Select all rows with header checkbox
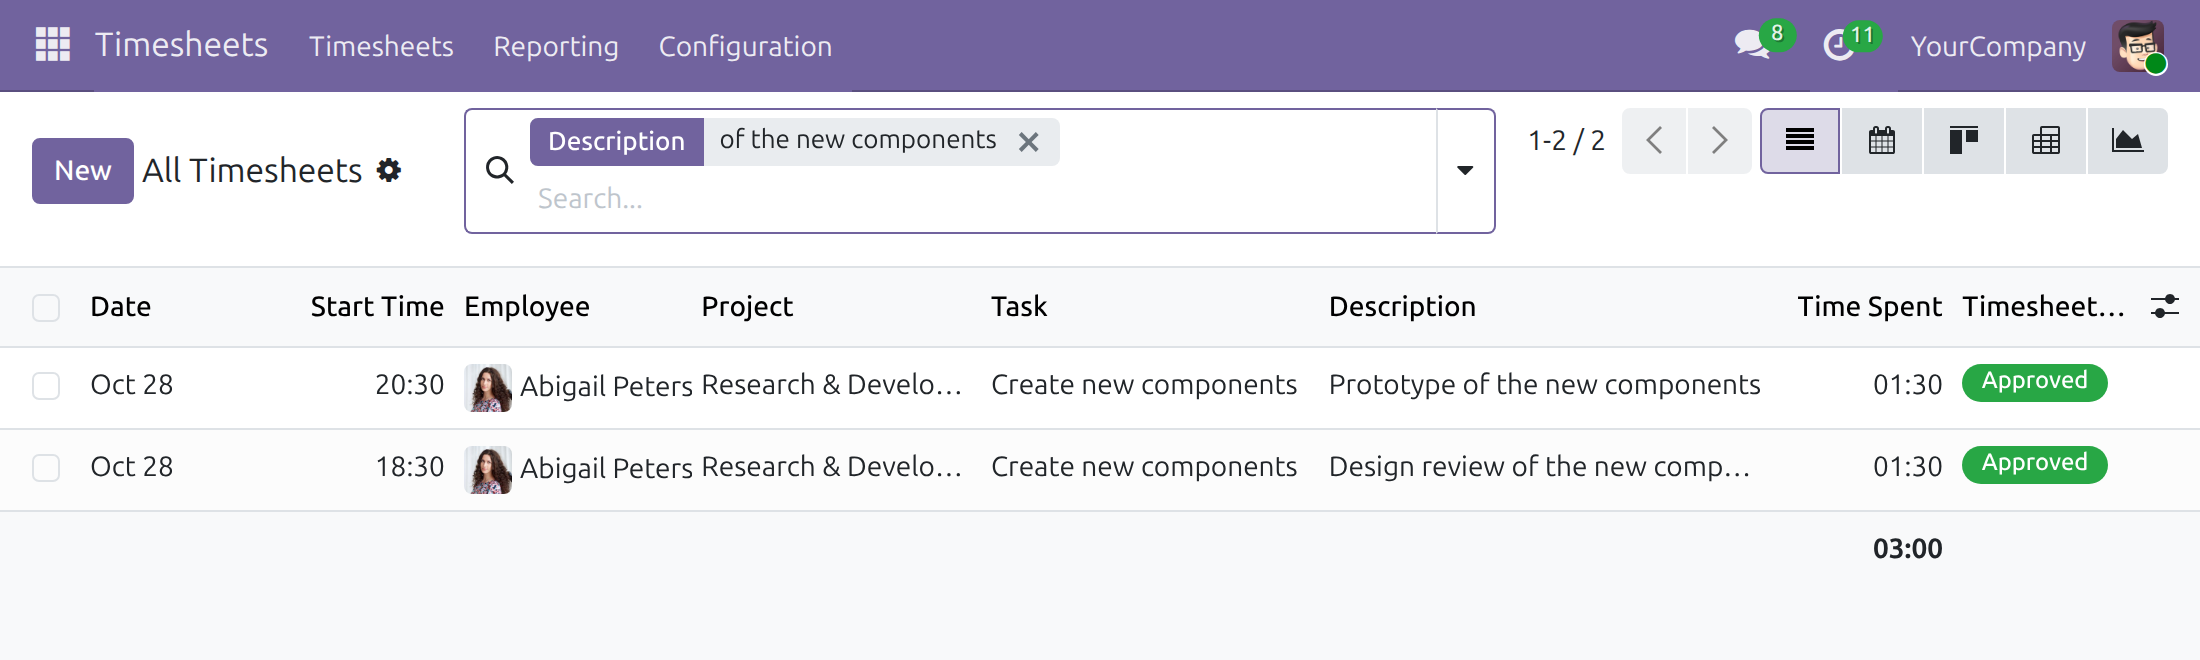This screenshot has width=2200, height=660. [46, 307]
